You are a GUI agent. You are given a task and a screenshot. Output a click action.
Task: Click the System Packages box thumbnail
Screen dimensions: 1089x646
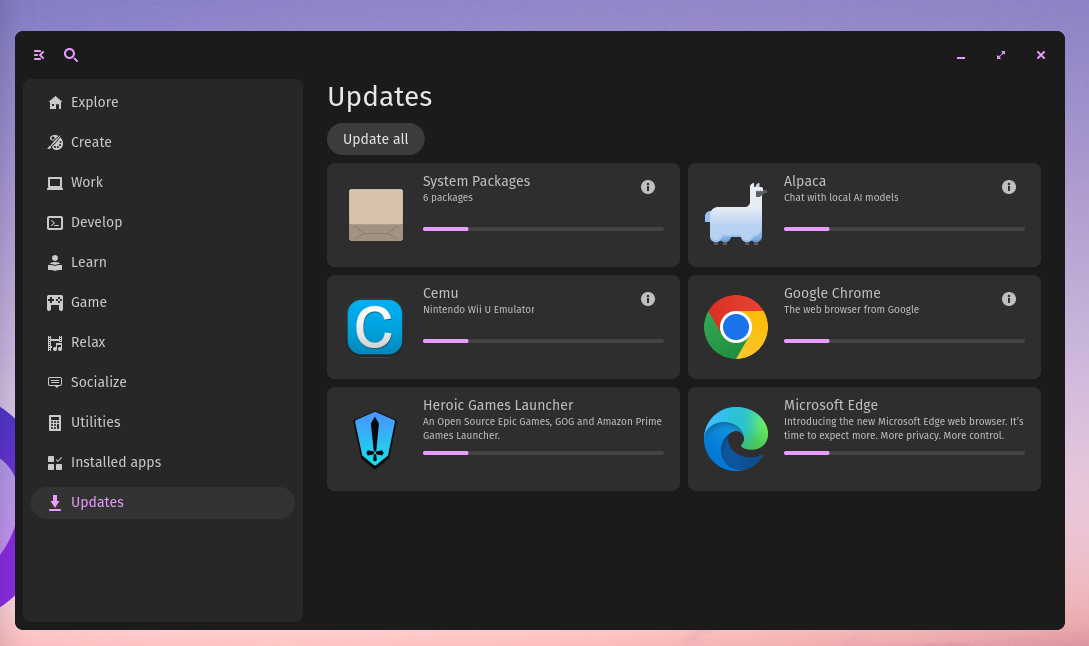coord(376,215)
